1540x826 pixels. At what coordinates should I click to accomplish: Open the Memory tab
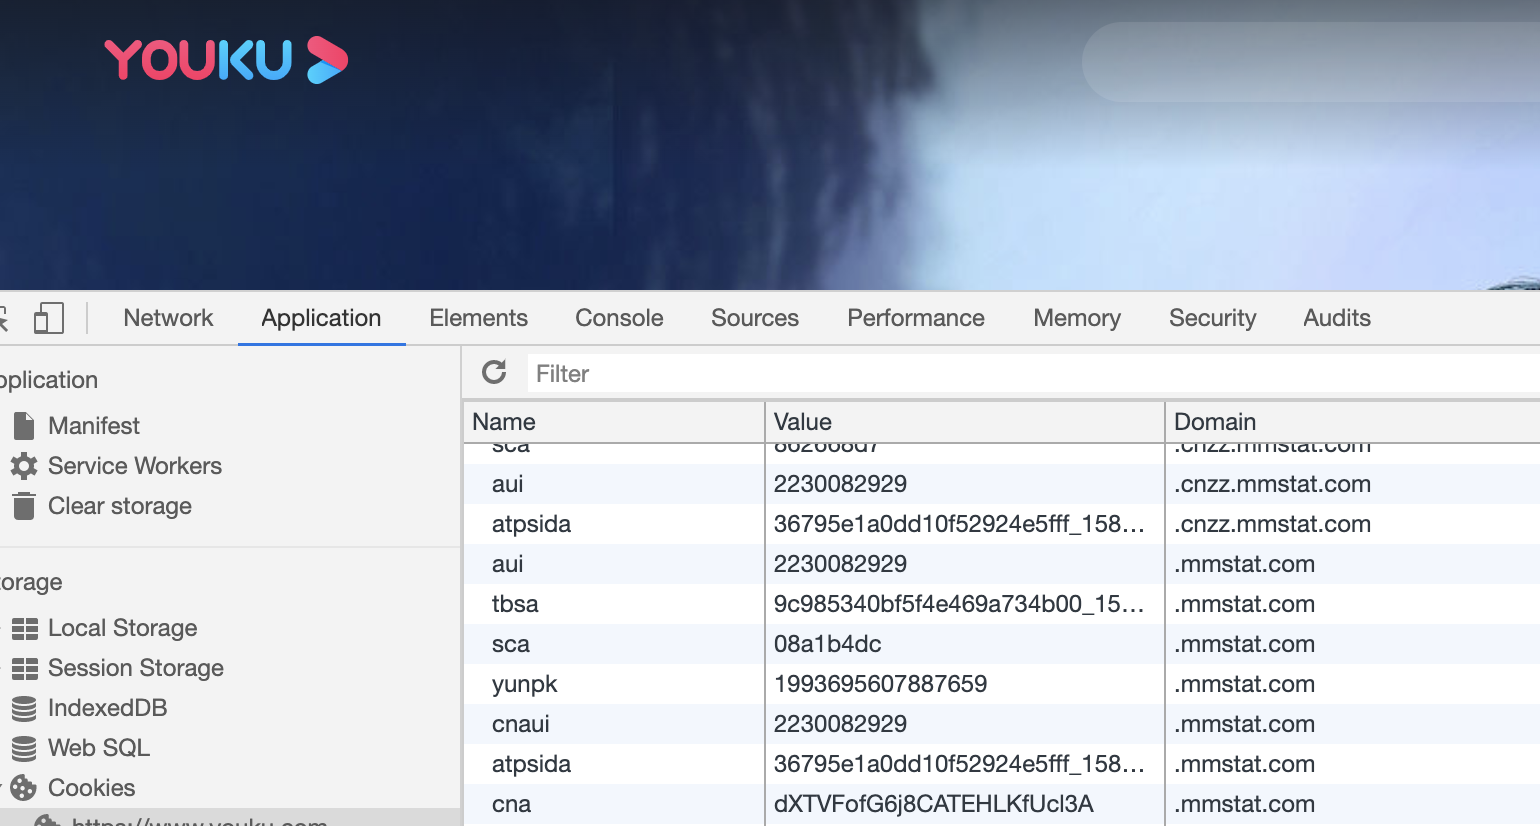coord(1077,318)
